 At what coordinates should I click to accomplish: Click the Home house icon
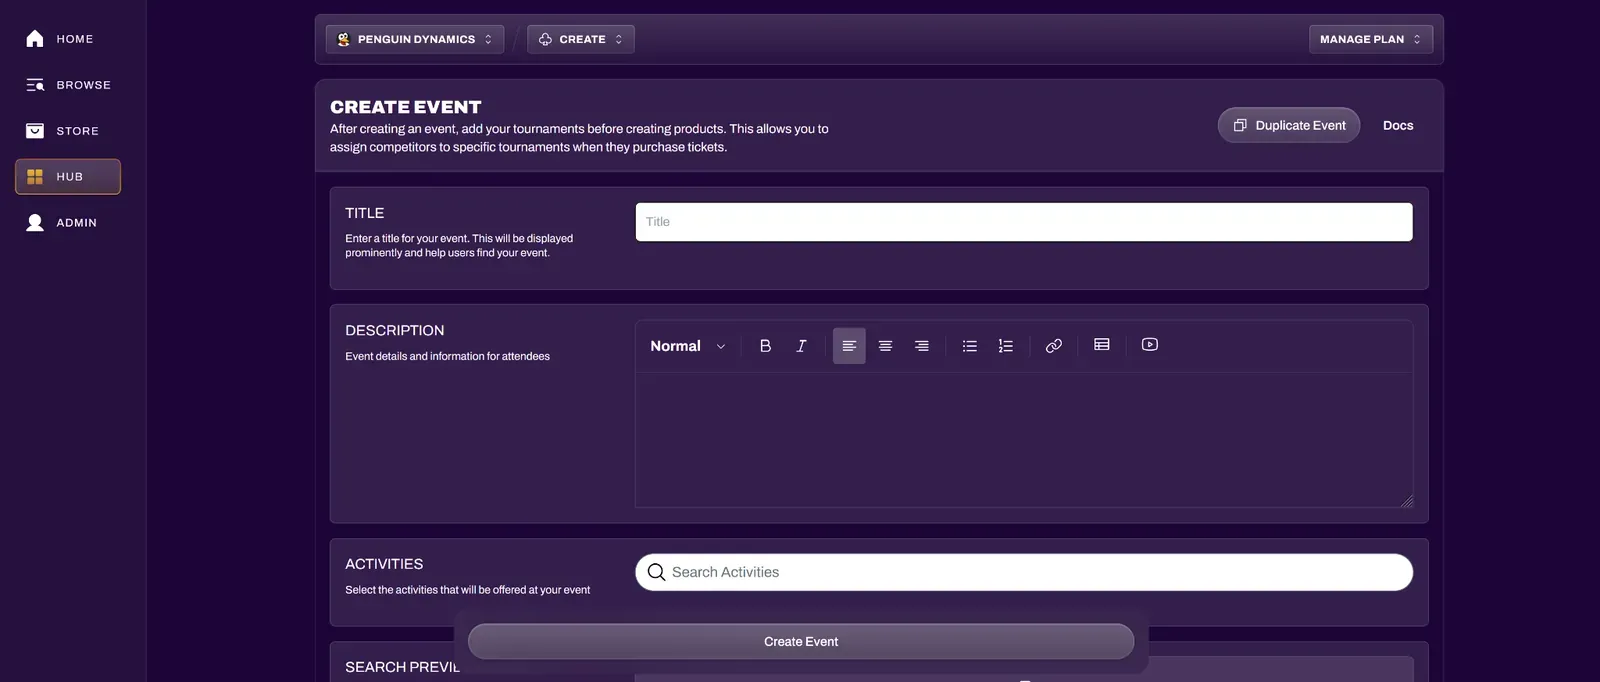(x=35, y=39)
